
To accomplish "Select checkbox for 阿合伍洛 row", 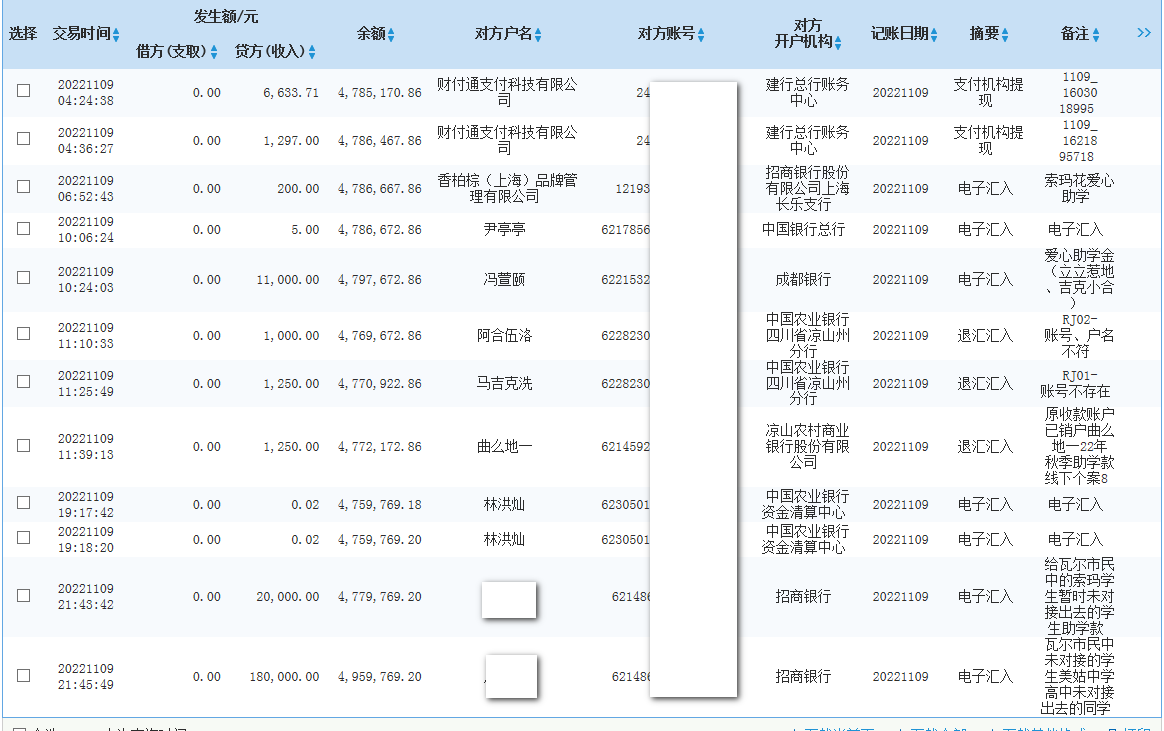I will pyautogui.click(x=24, y=334).
